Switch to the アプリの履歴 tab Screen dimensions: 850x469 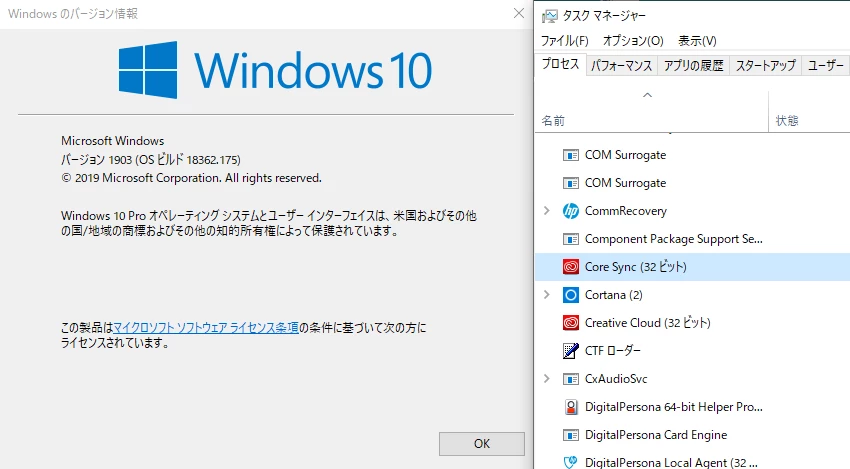693,66
